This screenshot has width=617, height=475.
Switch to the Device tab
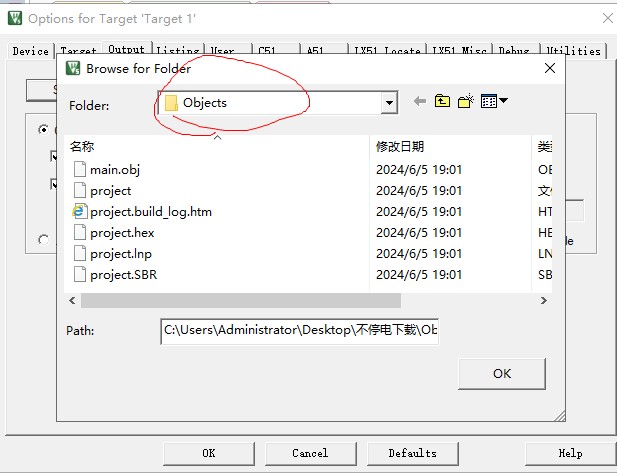(x=30, y=51)
